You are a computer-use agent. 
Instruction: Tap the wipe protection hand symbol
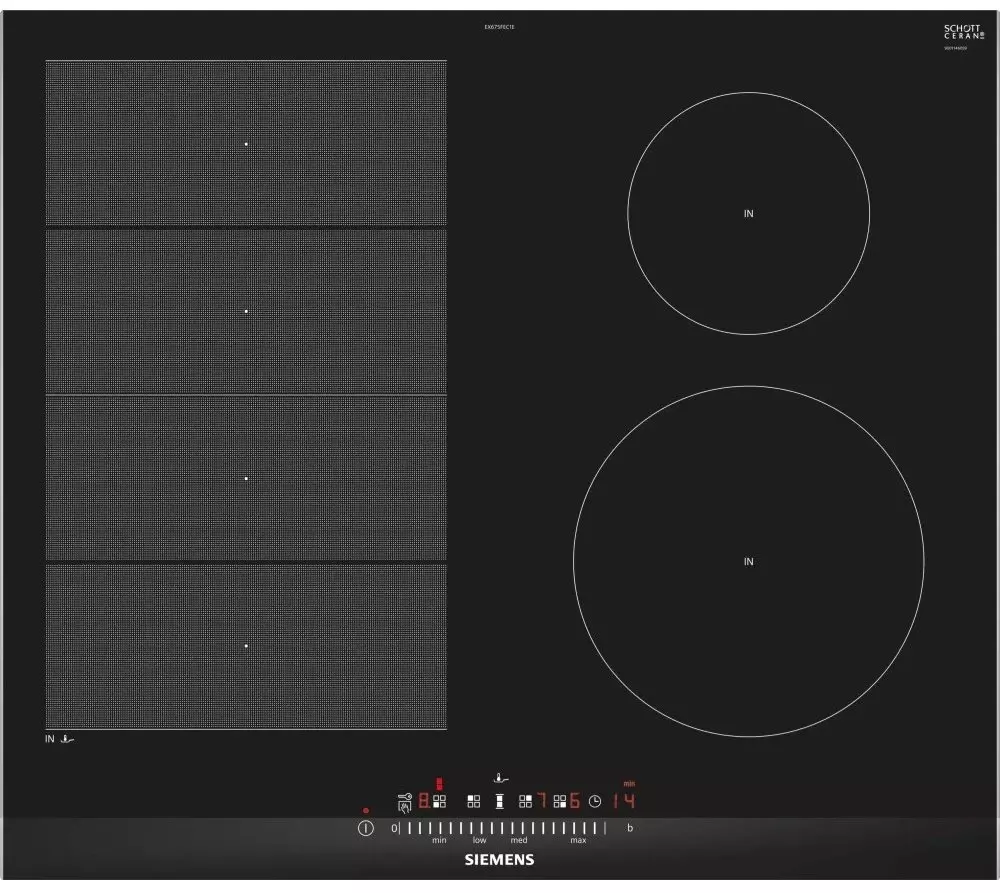point(404,808)
